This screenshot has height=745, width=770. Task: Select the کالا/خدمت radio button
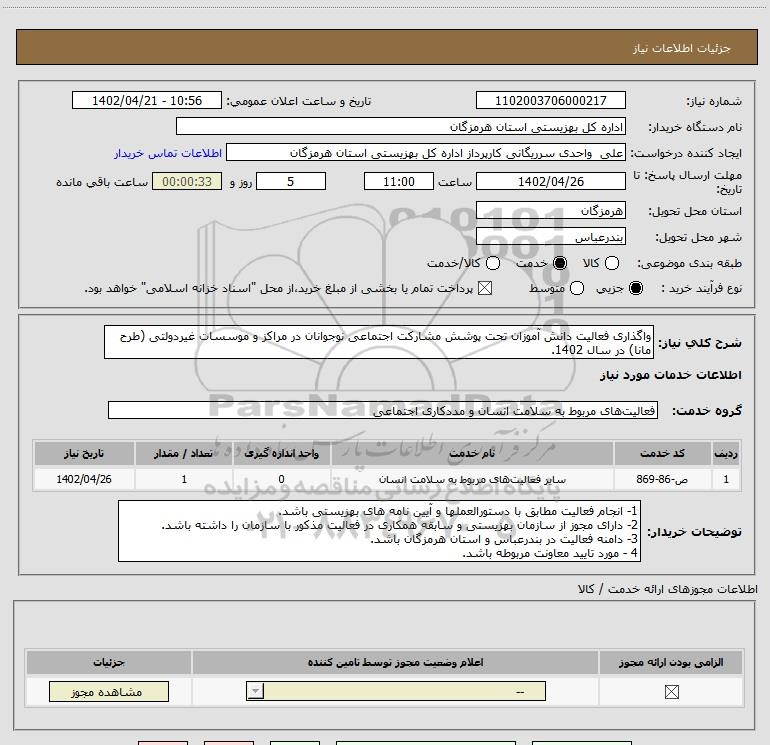pos(493,263)
